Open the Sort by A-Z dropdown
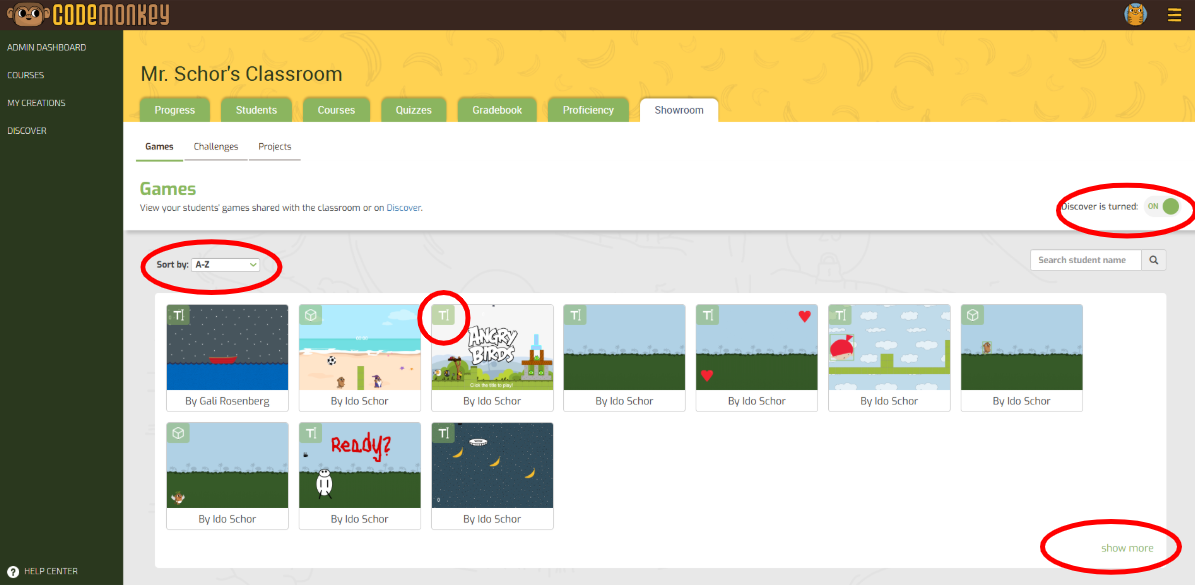The height and width of the screenshot is (585, 1195). 226,265
